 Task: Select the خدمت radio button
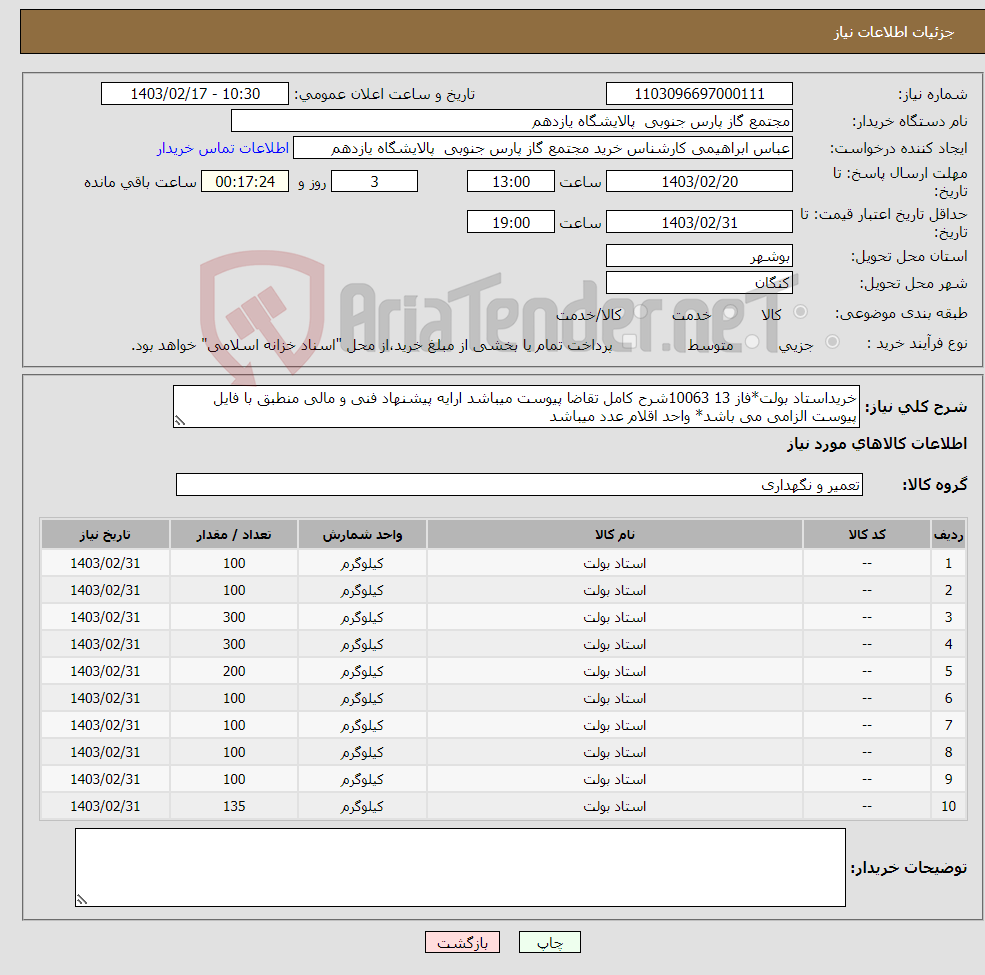(729, 312)
